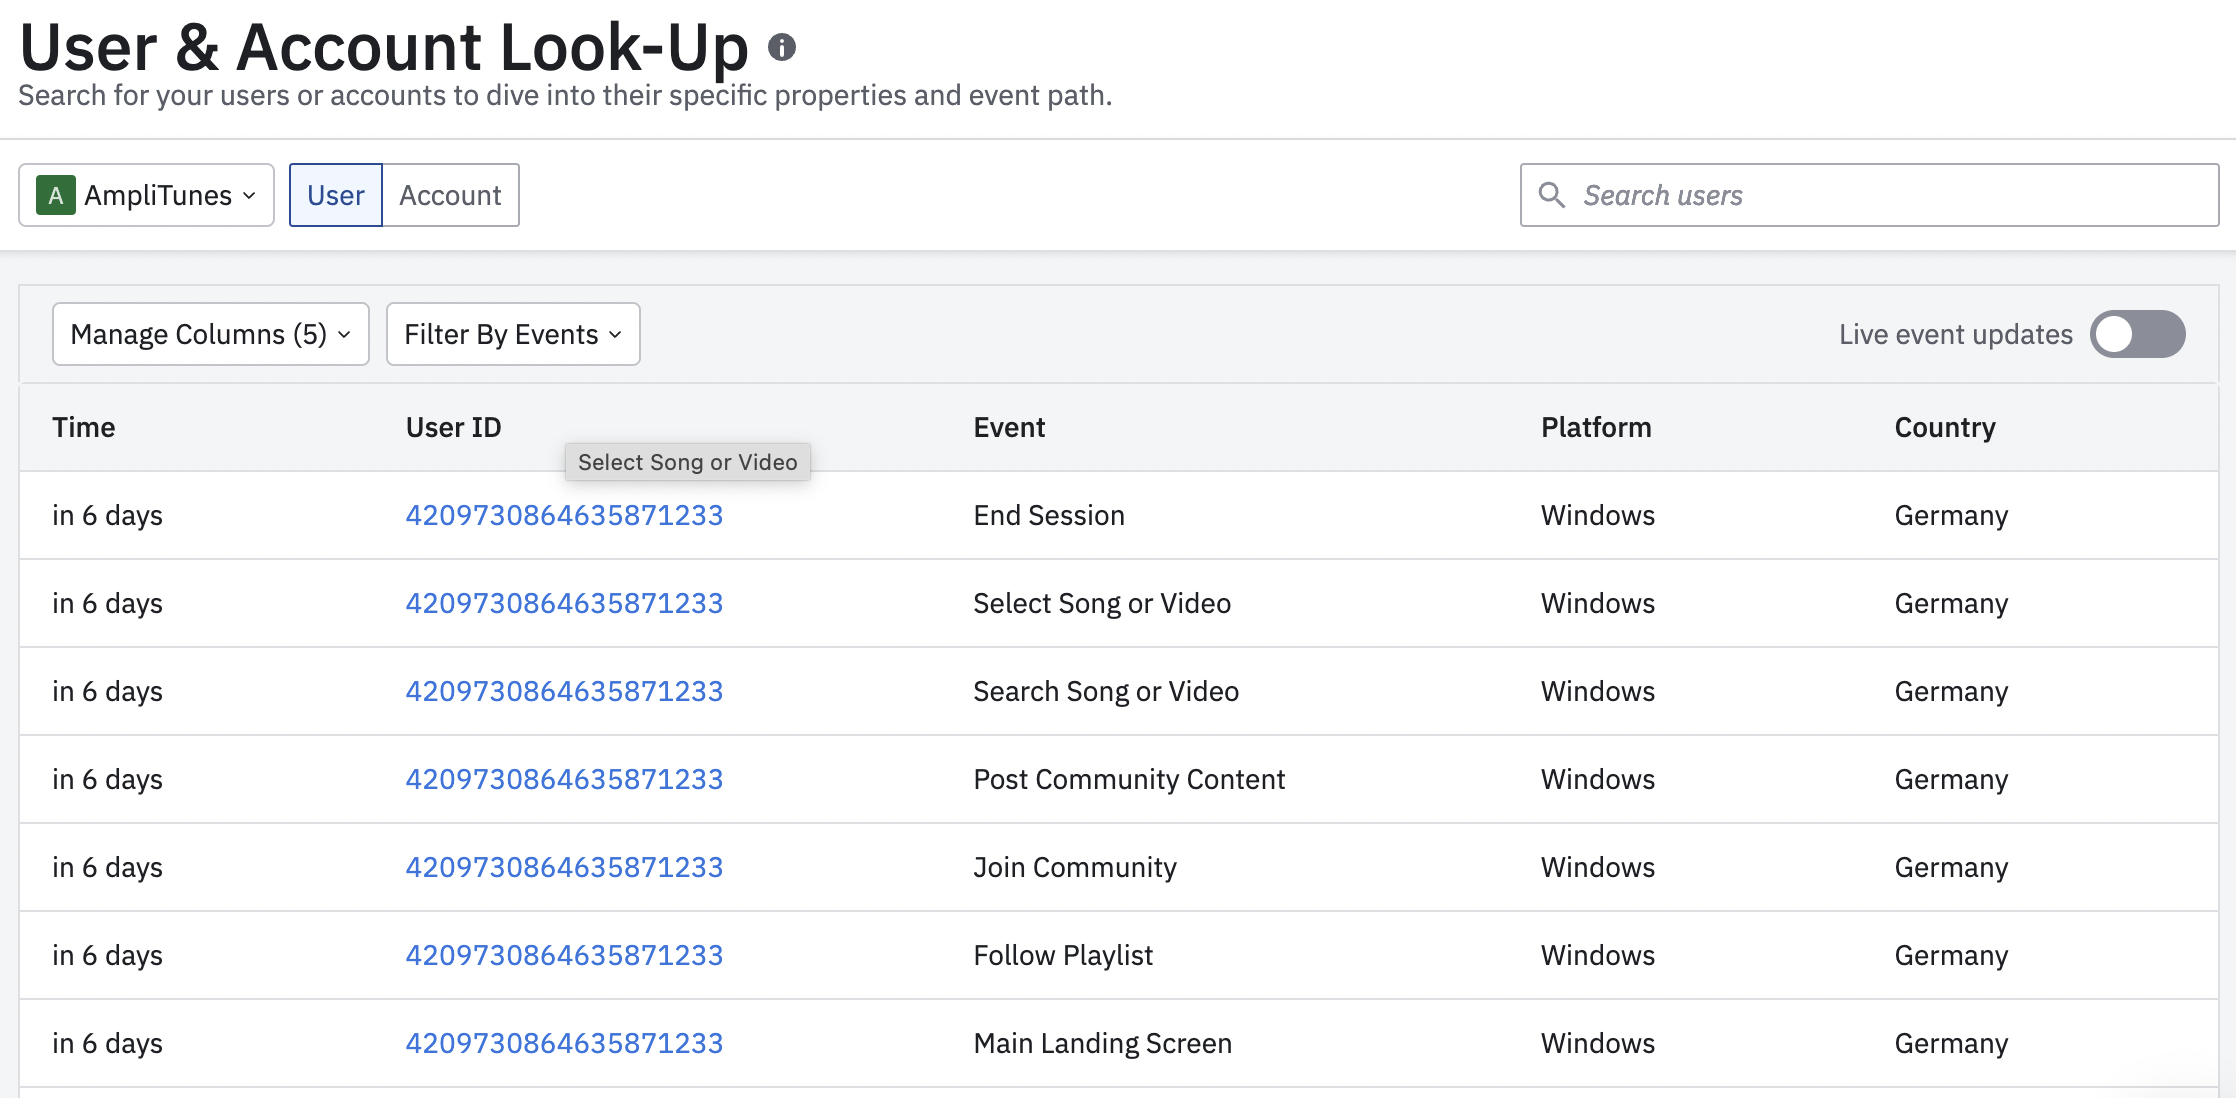This screenshot has width=2236, height=1098.
Task: Click the Main Landing Screen event cell
Action: point(1102,1043)
